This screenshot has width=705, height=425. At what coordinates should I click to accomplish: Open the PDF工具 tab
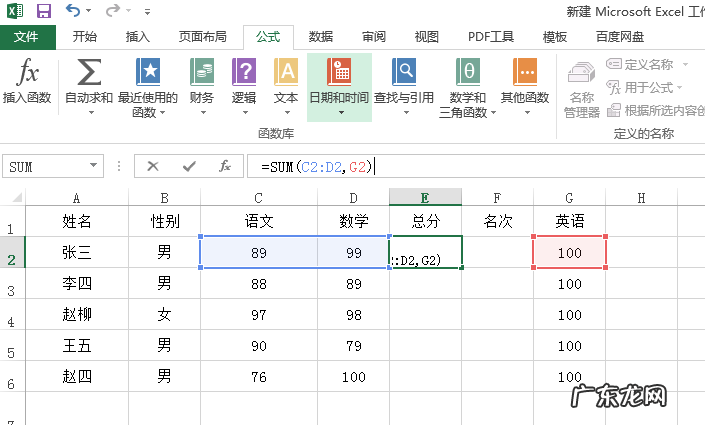click(491, 37)
